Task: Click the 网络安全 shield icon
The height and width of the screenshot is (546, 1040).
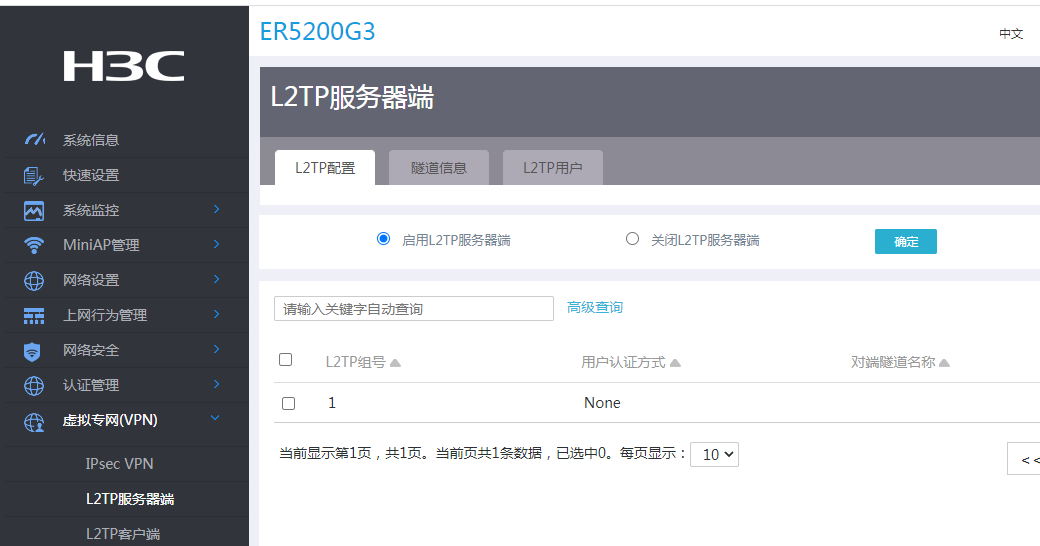Action: 32,351
